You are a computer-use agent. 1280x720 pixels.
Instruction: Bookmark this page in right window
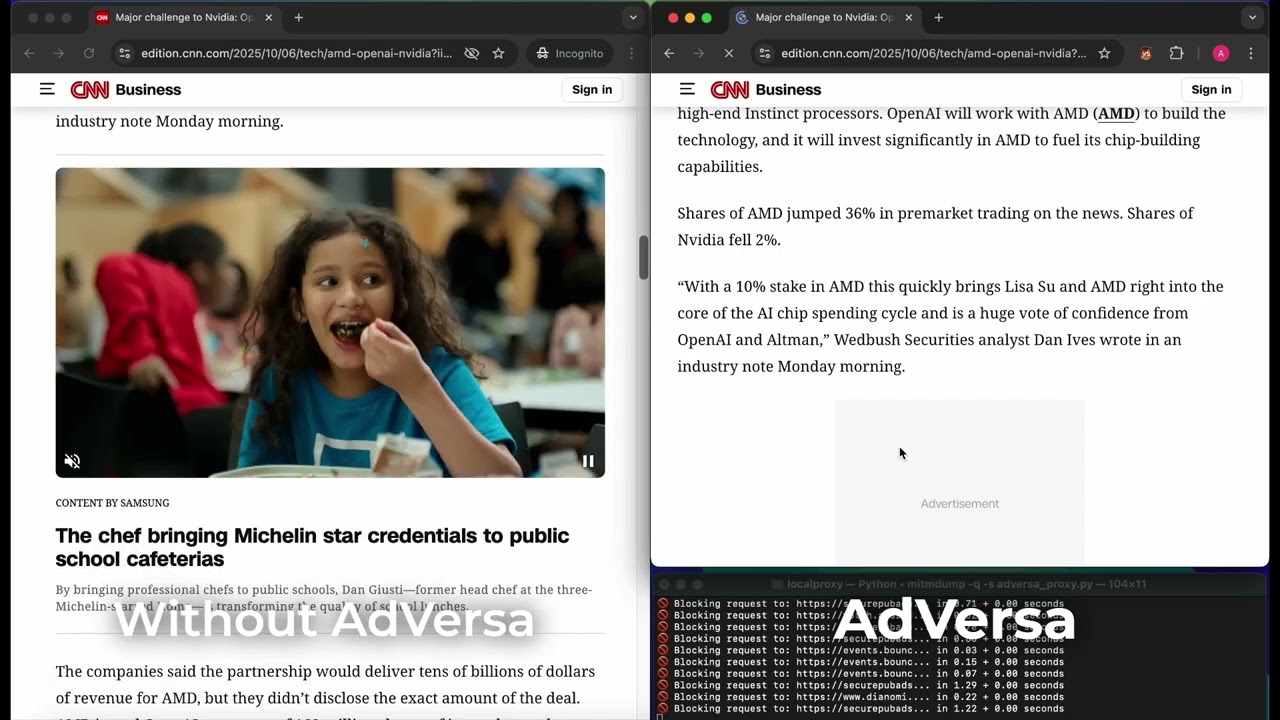(x=1104, y=53)
